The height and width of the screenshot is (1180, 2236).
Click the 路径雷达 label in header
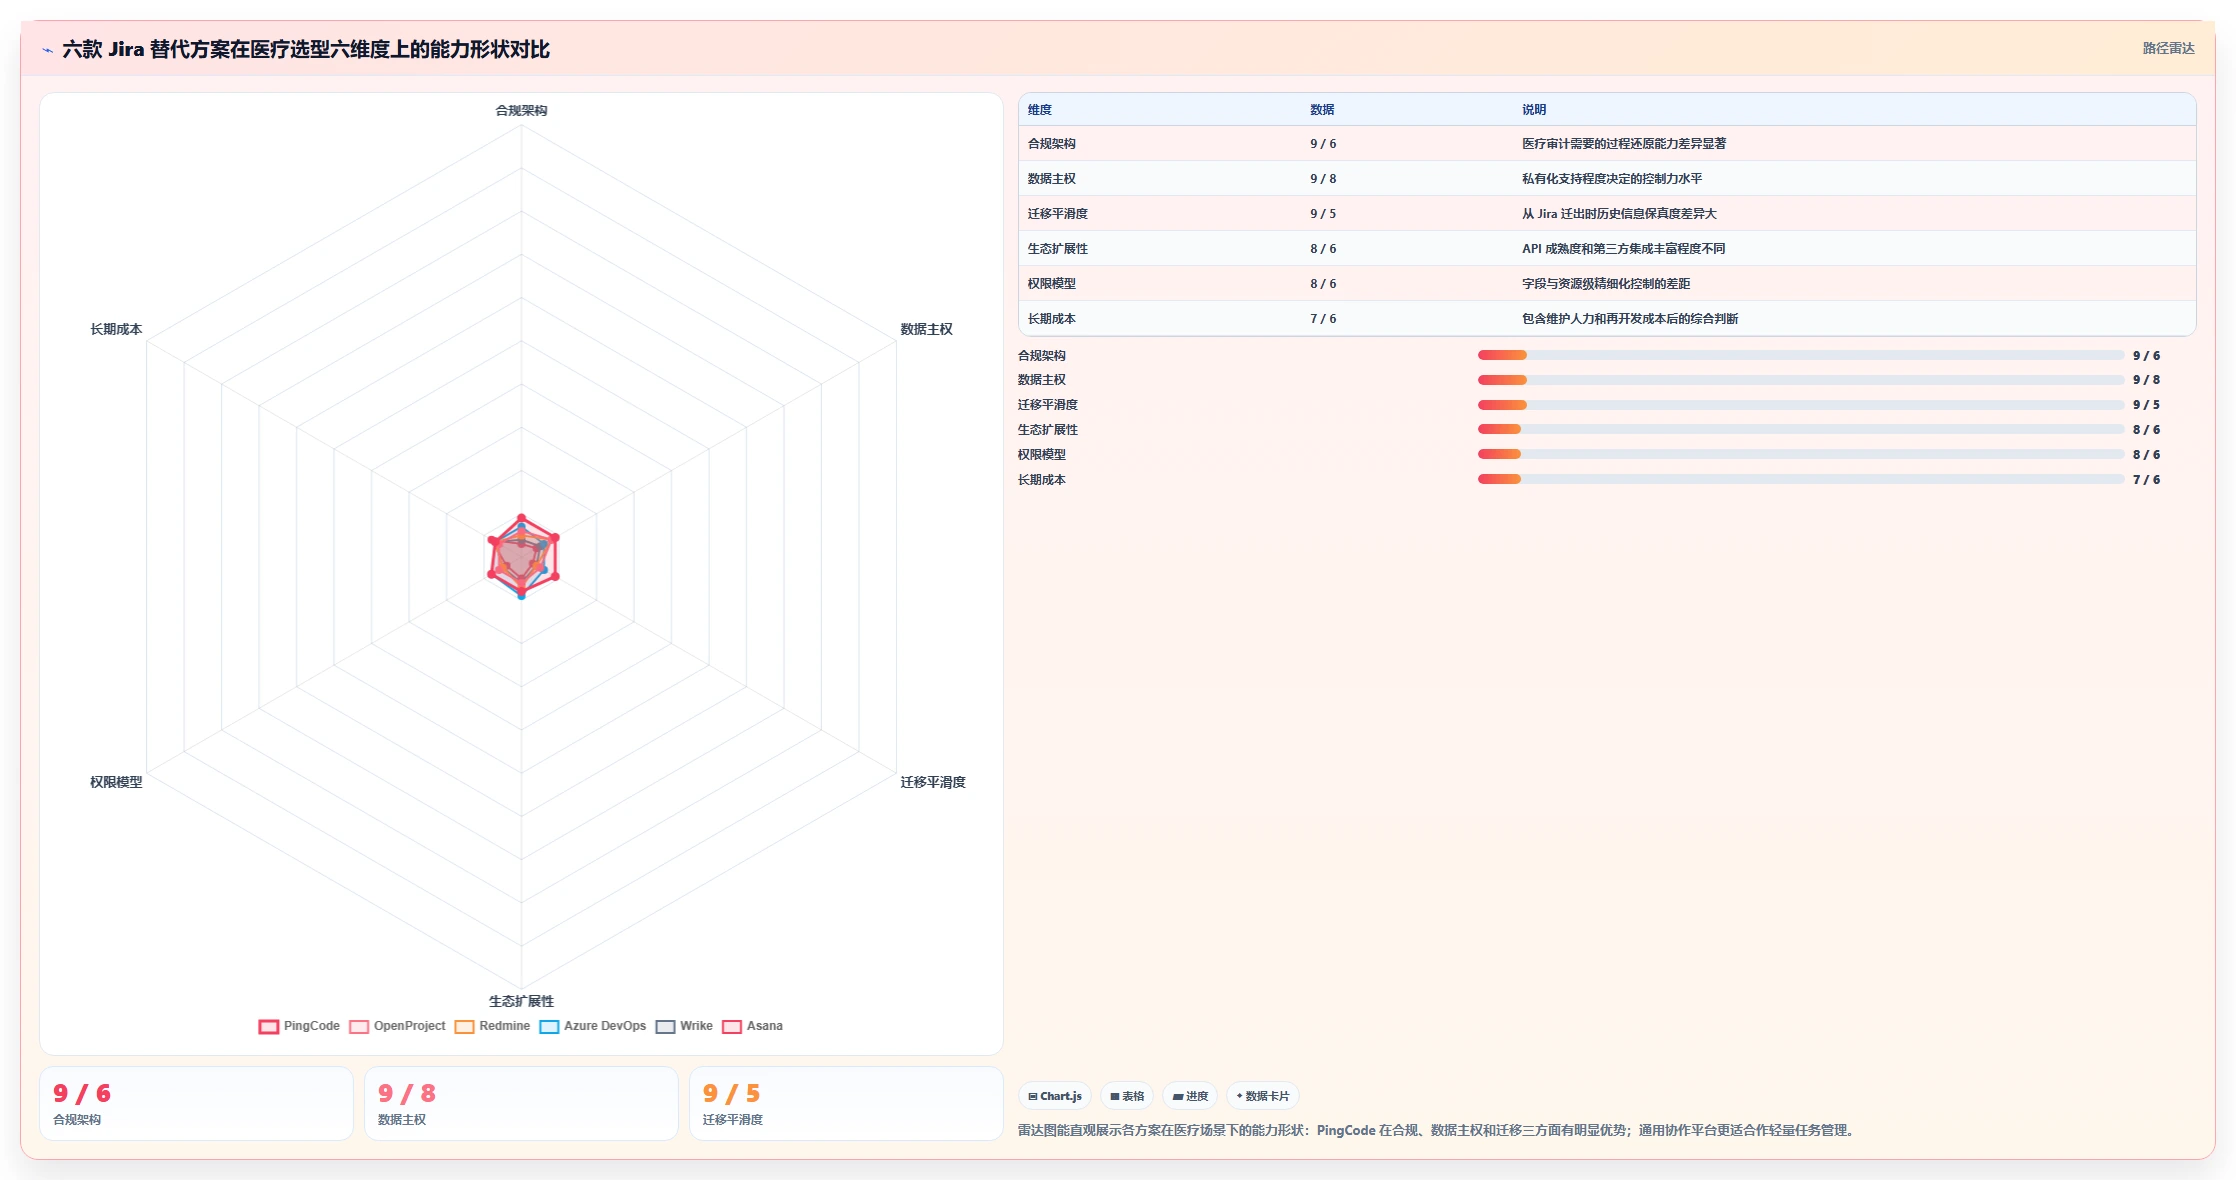coord(2168,48)
